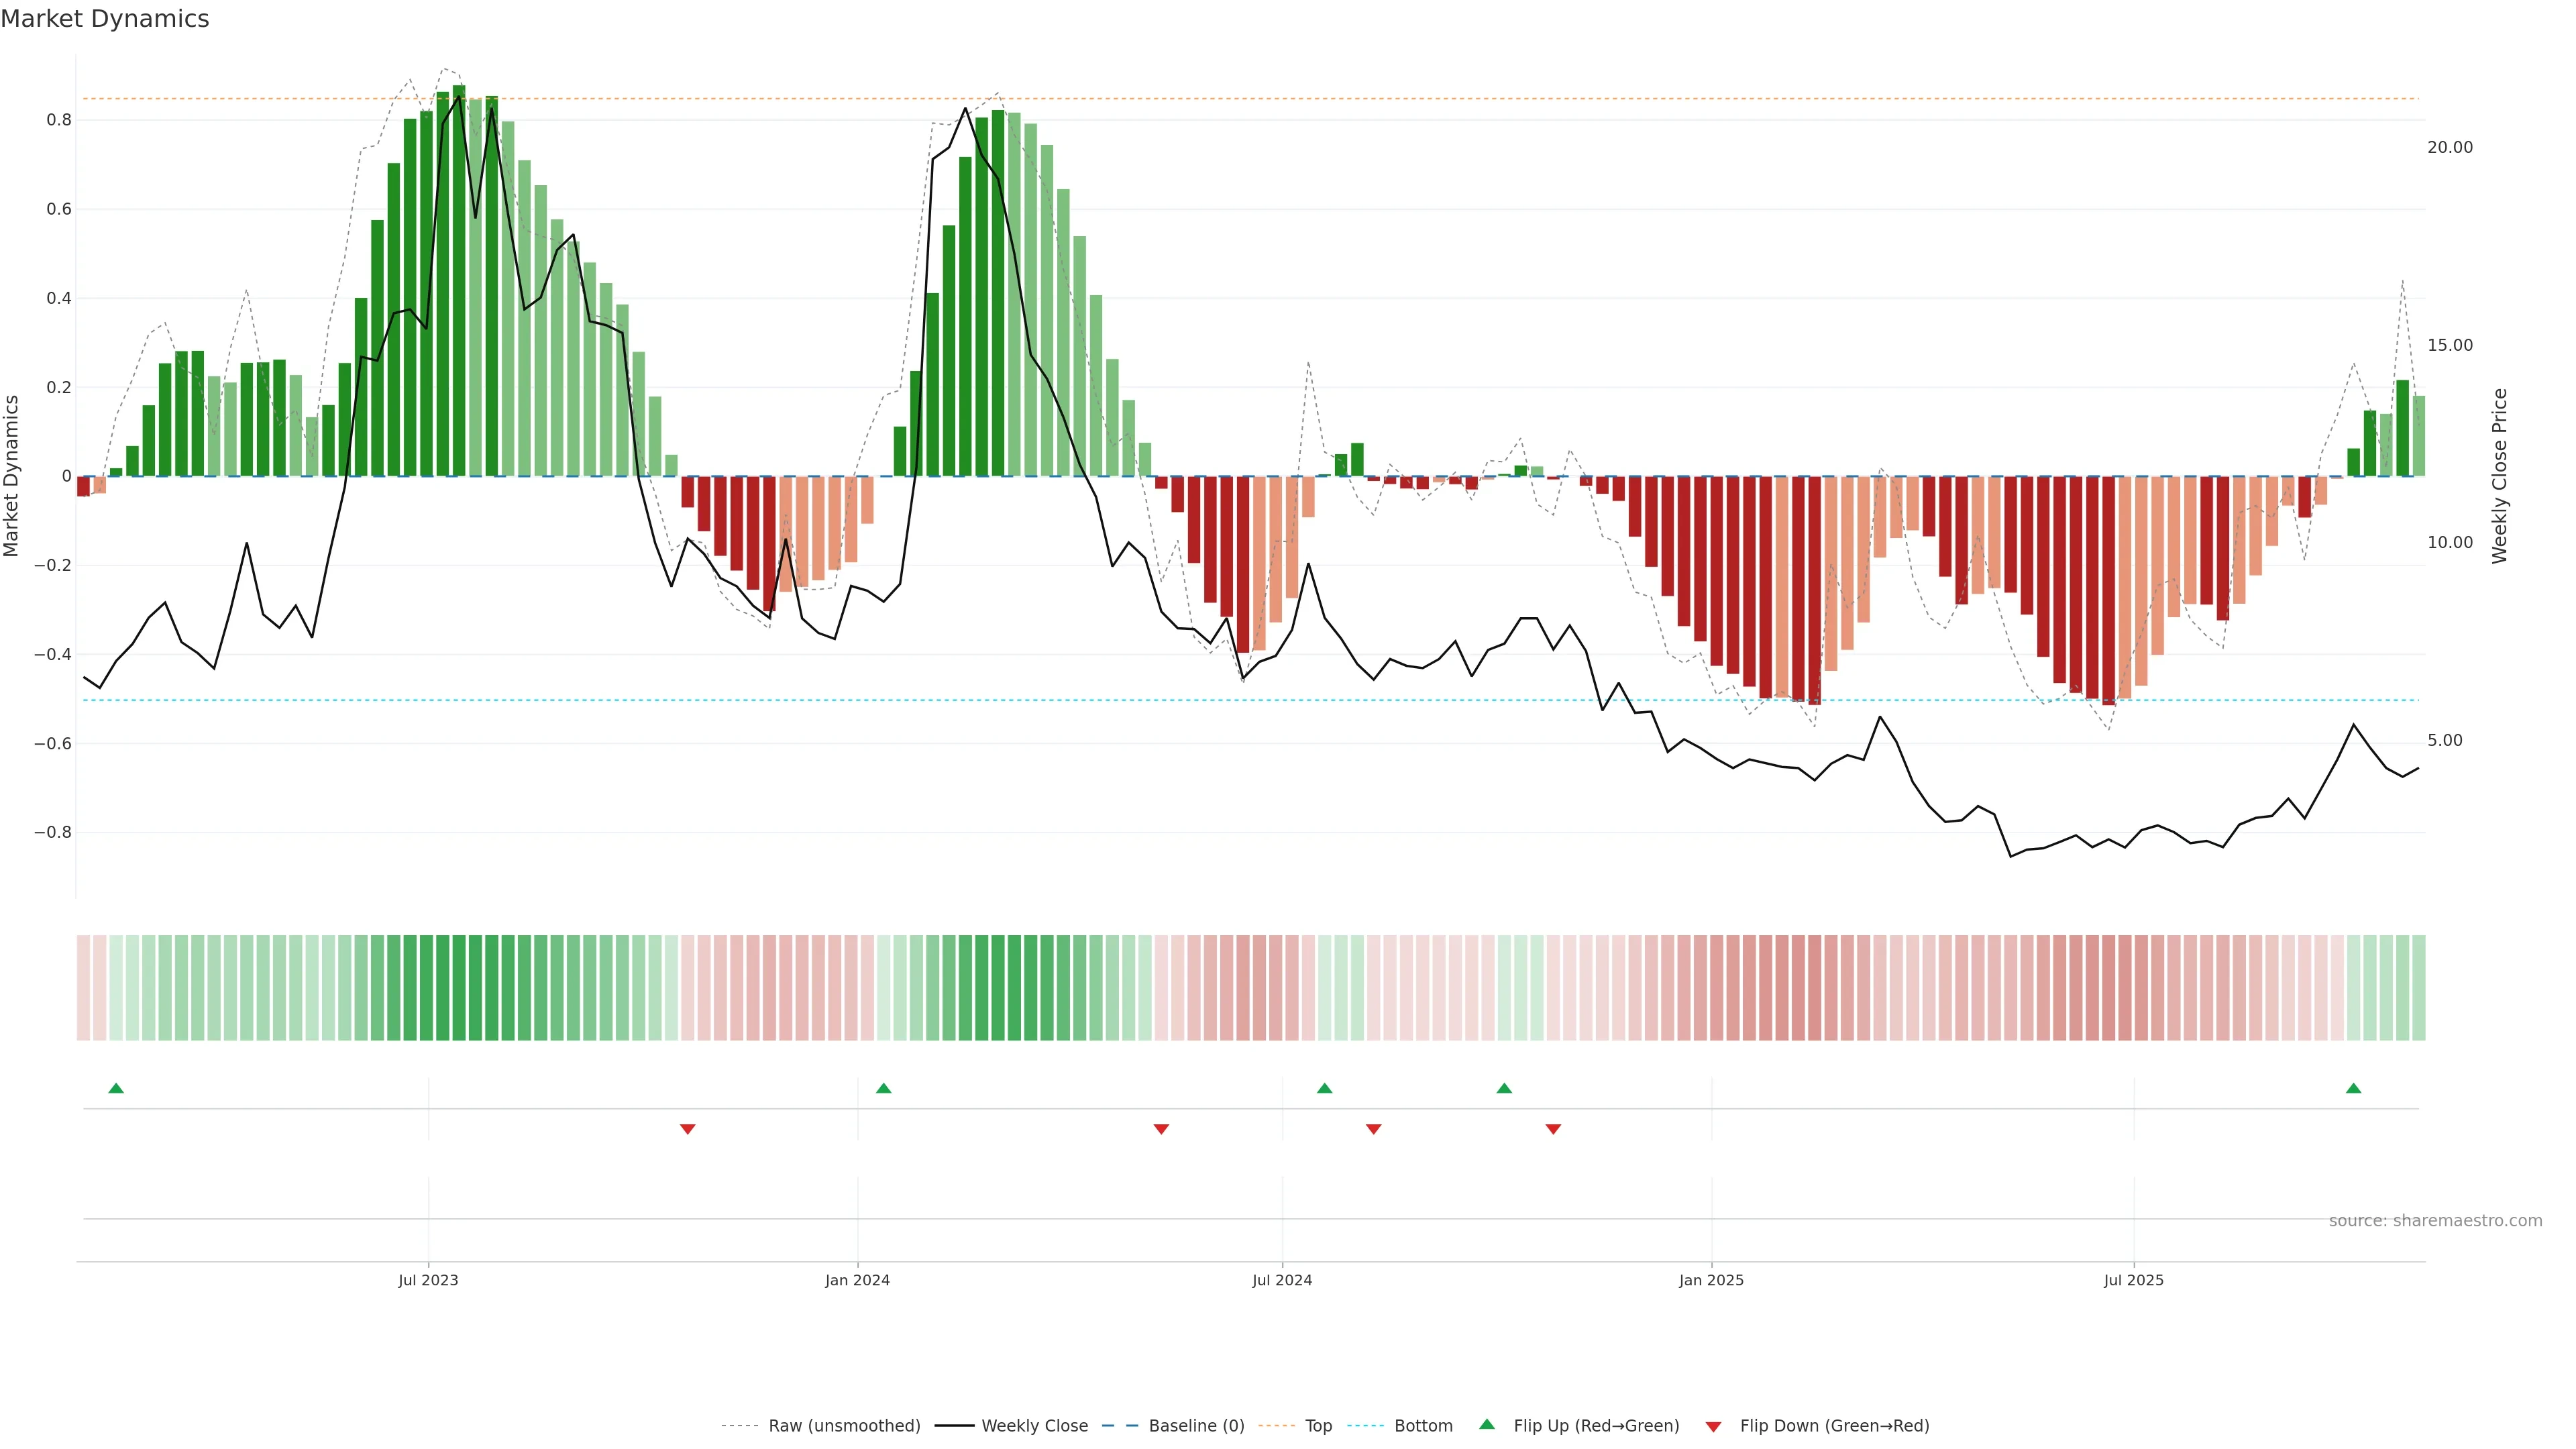
Task: Click the Jul 2023 x-axis label
Action: 428,1280
